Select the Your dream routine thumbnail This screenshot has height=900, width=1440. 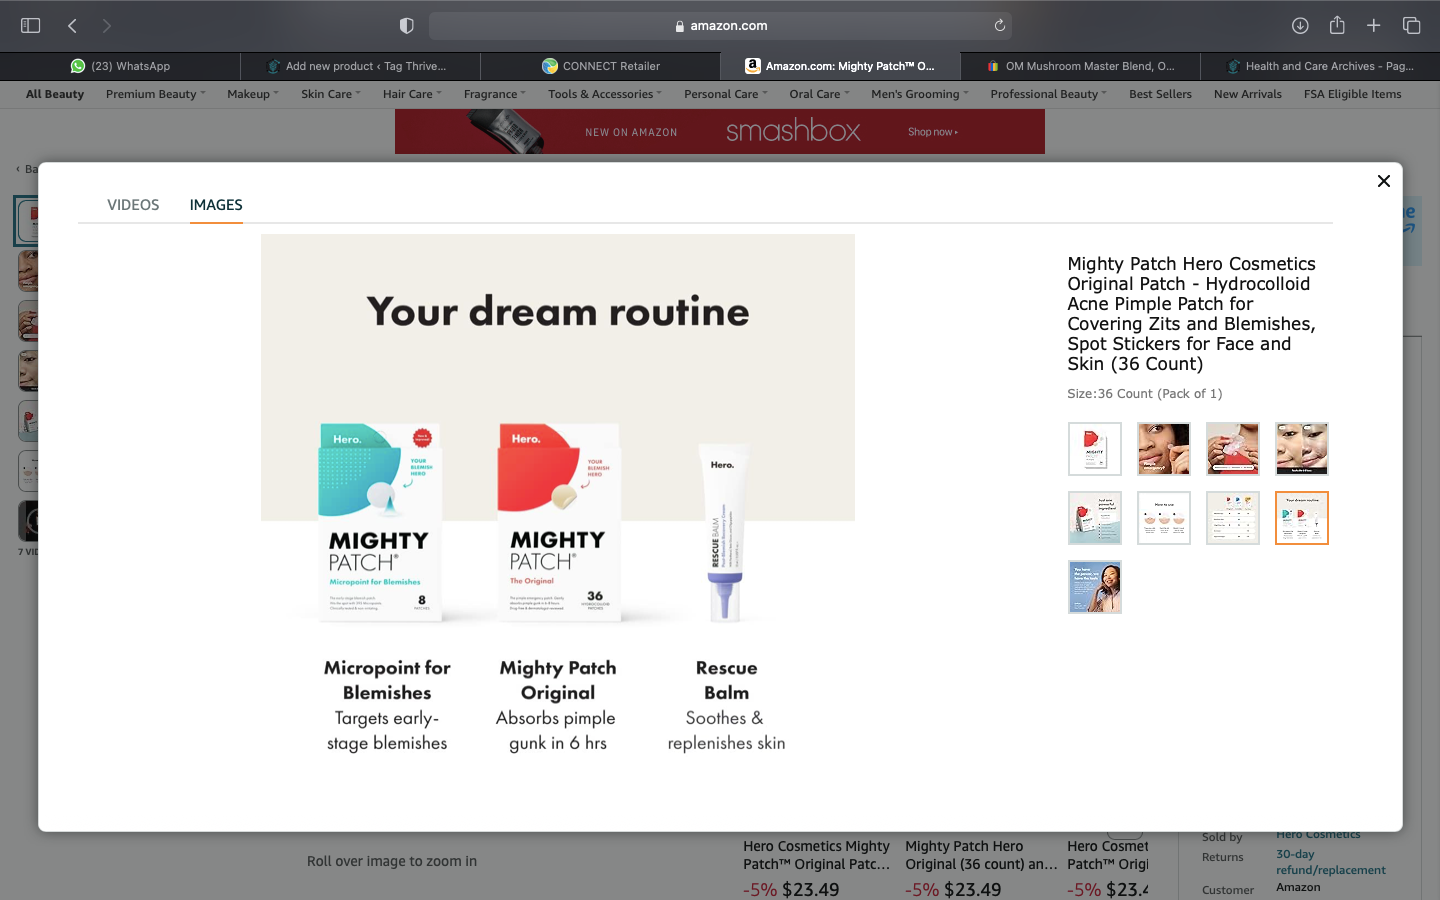tap(1302, 518)
